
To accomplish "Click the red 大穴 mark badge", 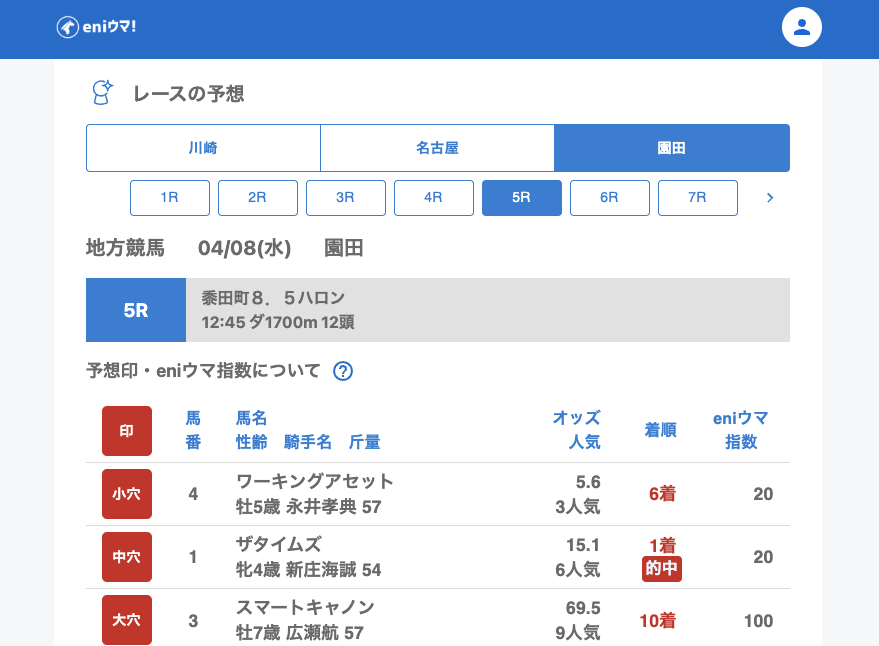I will (127, 620).
